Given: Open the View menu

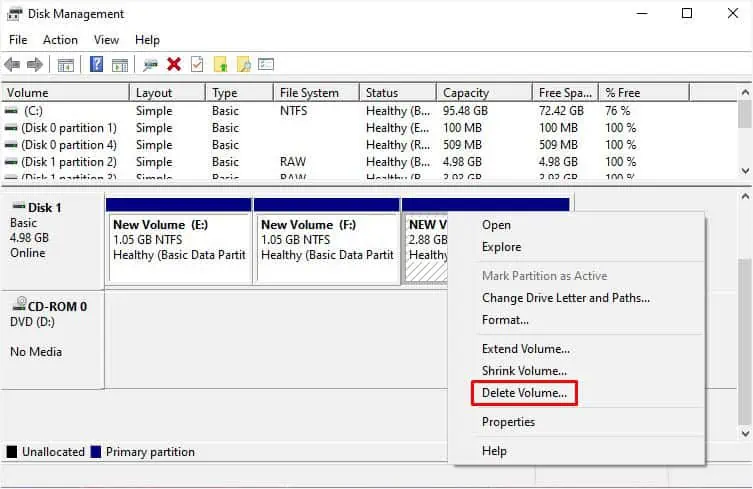Looking at the screenshot, I should click(x=106, y=40).
